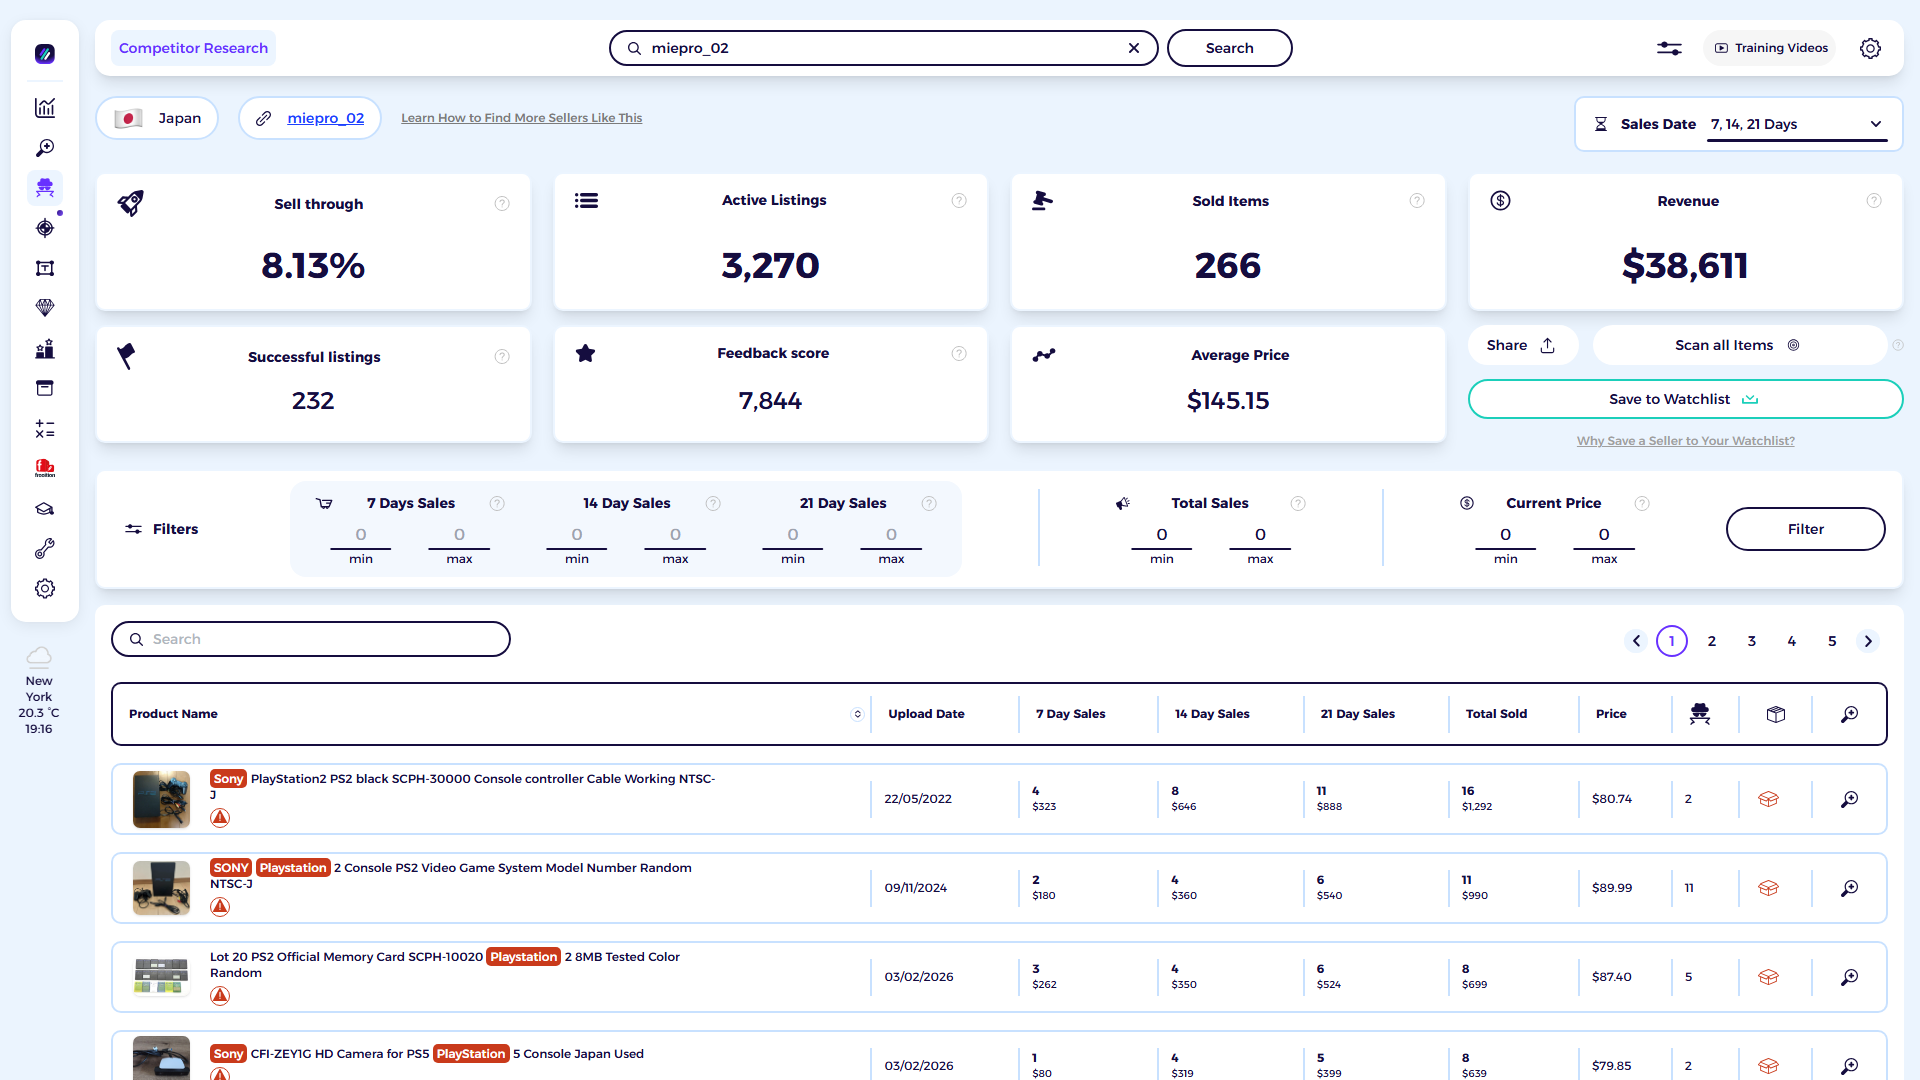Go to results page 2
1920x1080 pixels.
[x=1712, y=641]
